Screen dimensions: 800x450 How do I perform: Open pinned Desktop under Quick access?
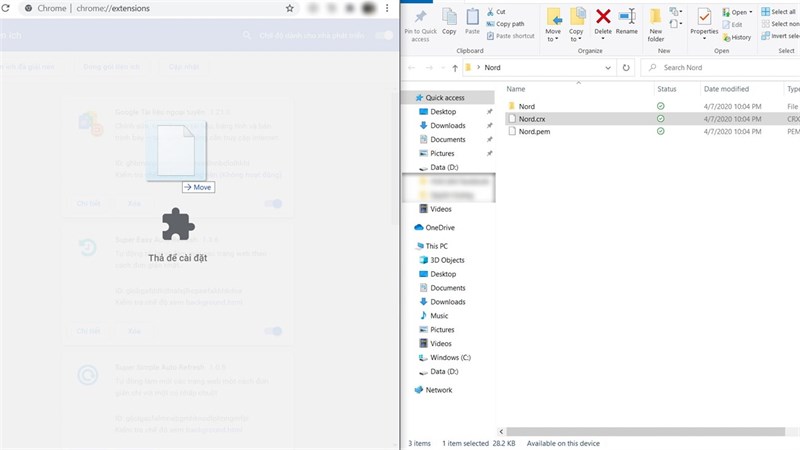(443, 111)
